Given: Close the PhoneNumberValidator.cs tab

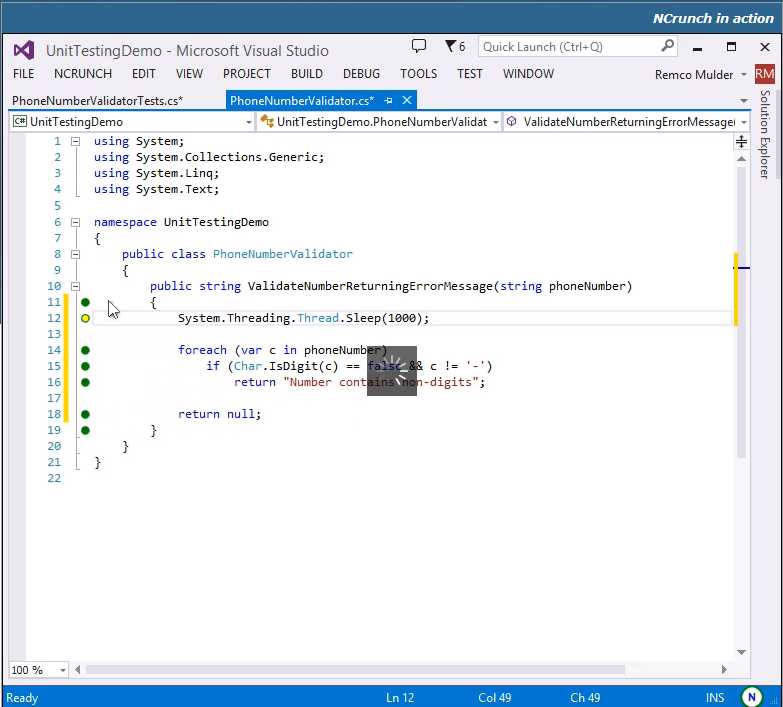Looking at the screenshot, I should click(406, 100).
